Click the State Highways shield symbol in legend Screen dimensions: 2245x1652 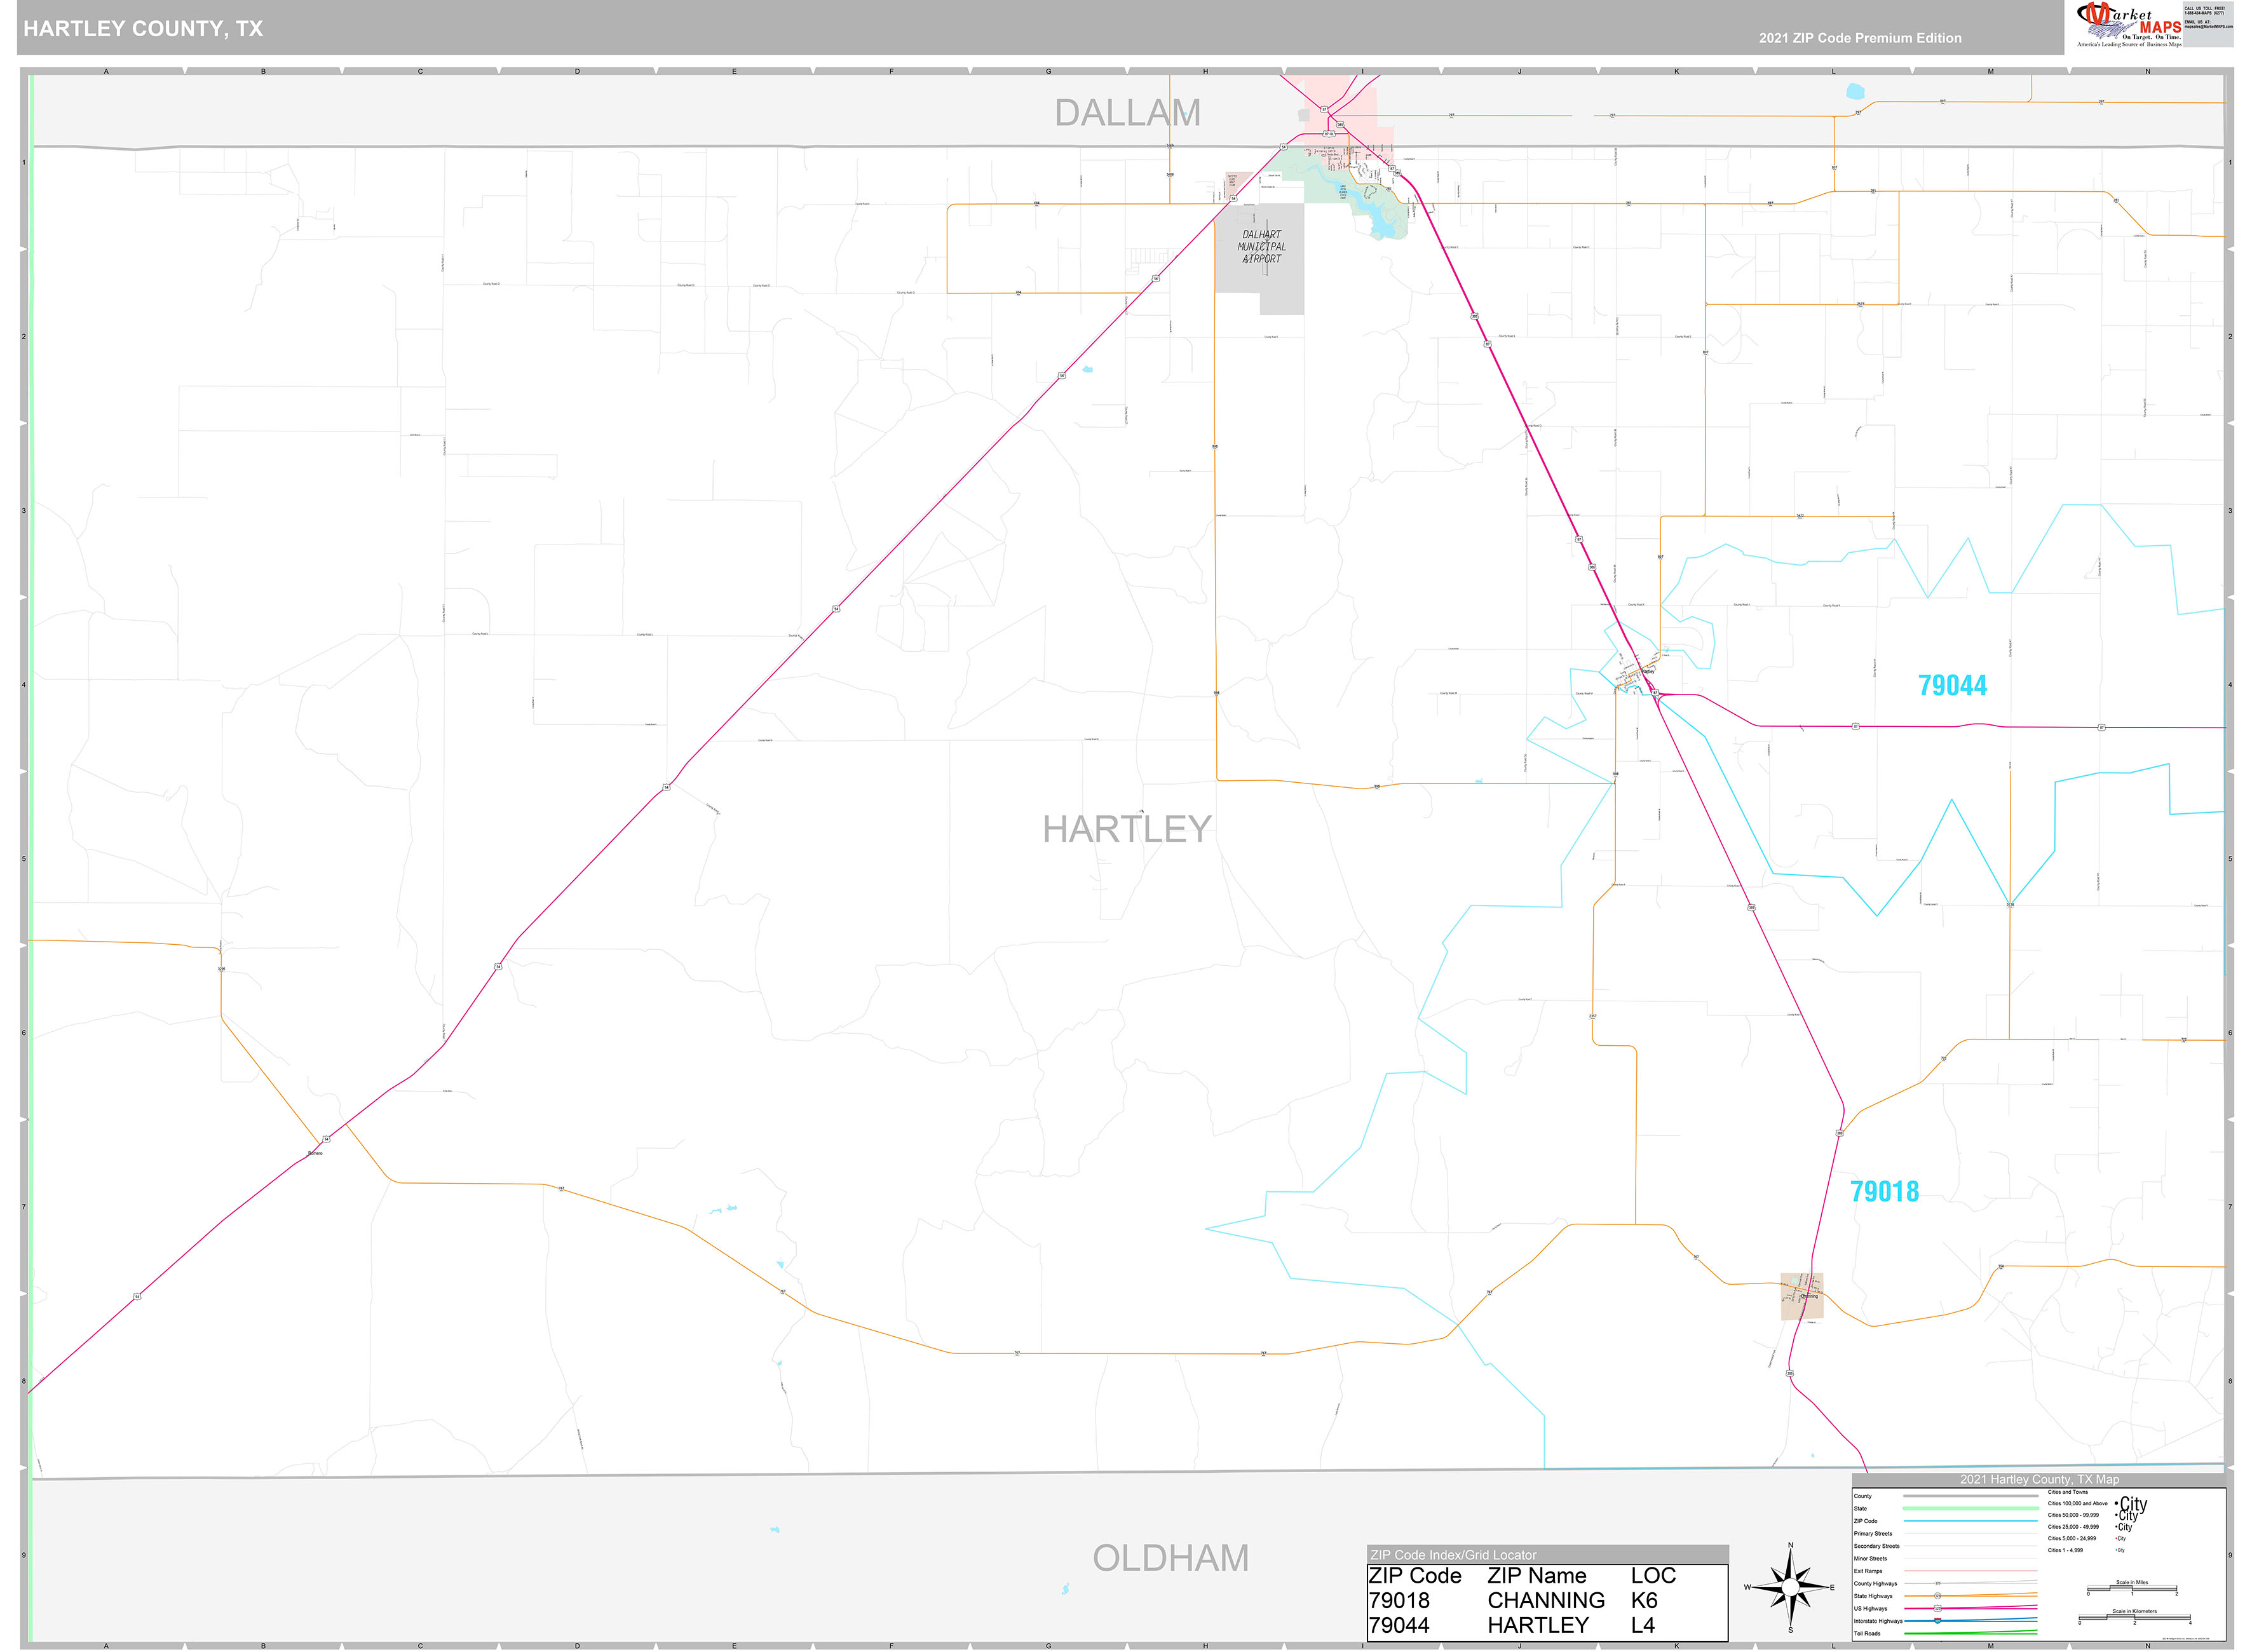(1938, 1597)
